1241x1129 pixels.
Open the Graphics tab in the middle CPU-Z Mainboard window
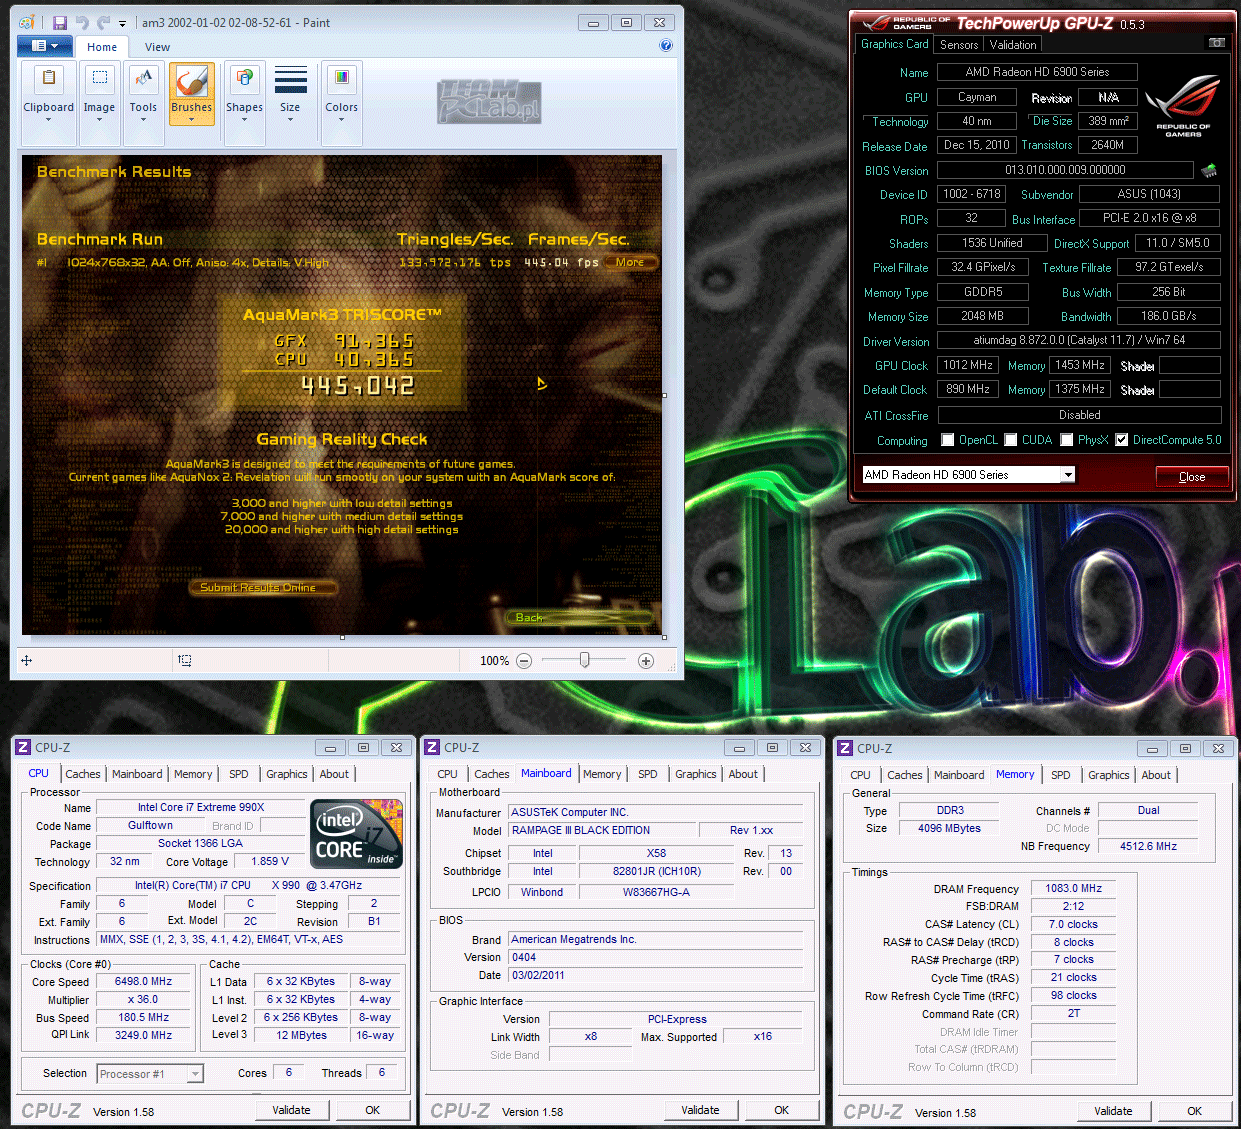(x=696, y=774)
